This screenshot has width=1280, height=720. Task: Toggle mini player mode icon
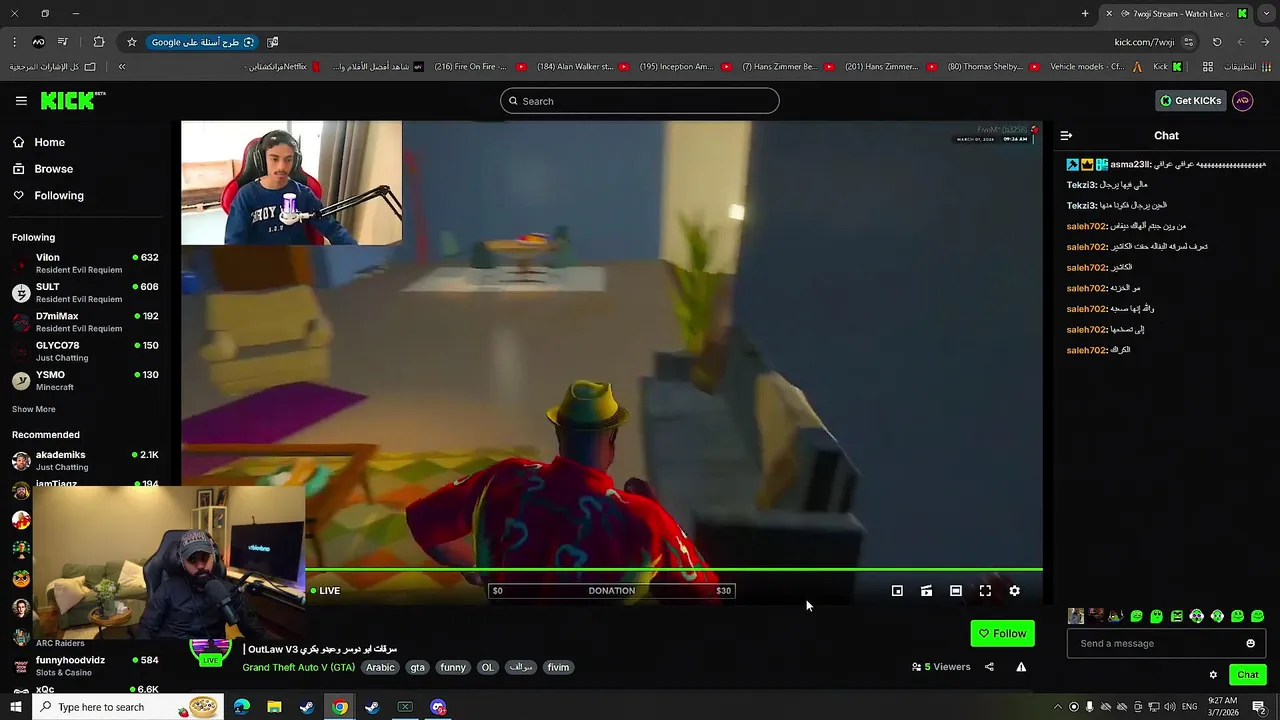[x=897, y=591]
